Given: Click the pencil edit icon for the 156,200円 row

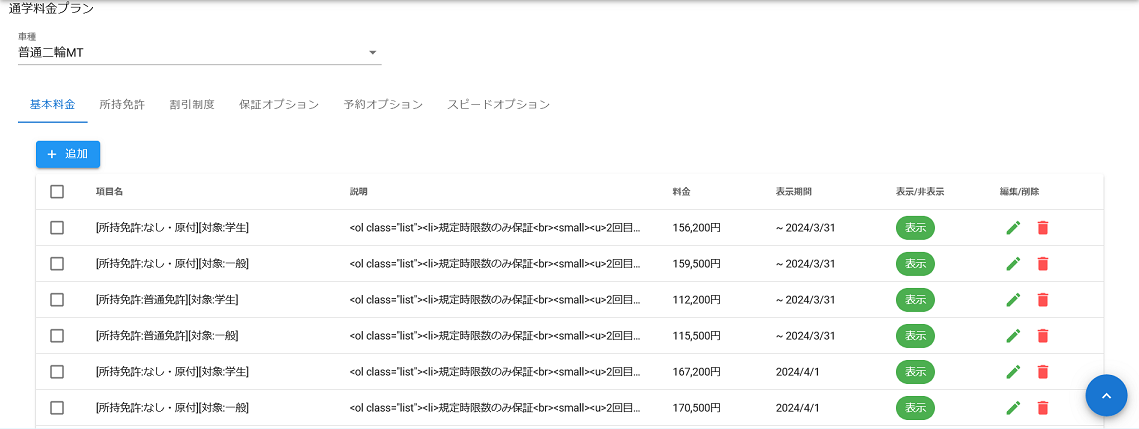Looking at the screenshot, I should click(1013, 228).
